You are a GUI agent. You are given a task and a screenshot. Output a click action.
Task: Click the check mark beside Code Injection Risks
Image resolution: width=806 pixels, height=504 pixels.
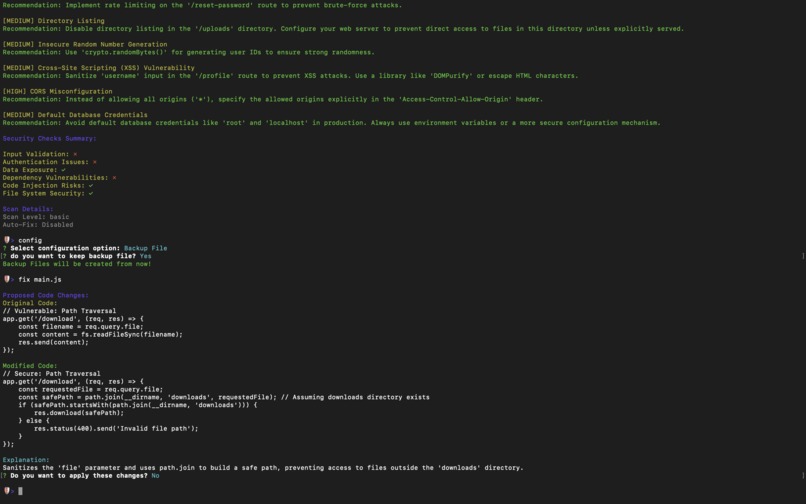[x=90, y=186]
